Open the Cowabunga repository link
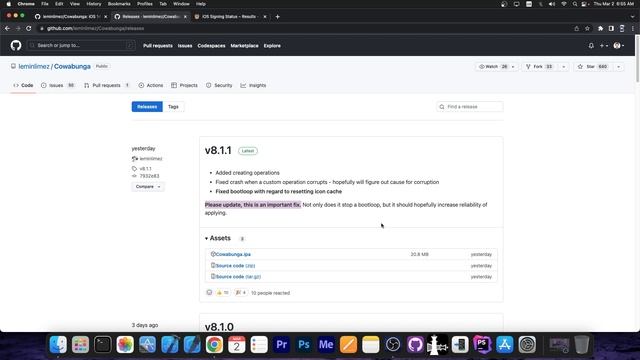 pyautogui.click(x=72, y=66)
